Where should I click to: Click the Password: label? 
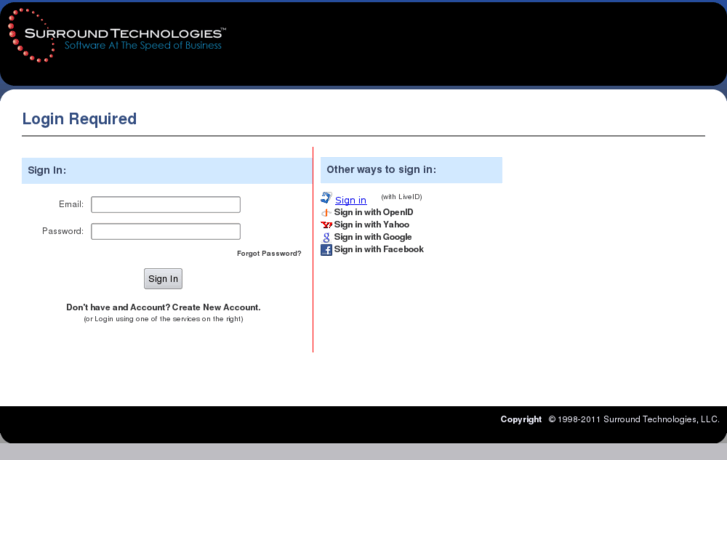pos(63,231)
